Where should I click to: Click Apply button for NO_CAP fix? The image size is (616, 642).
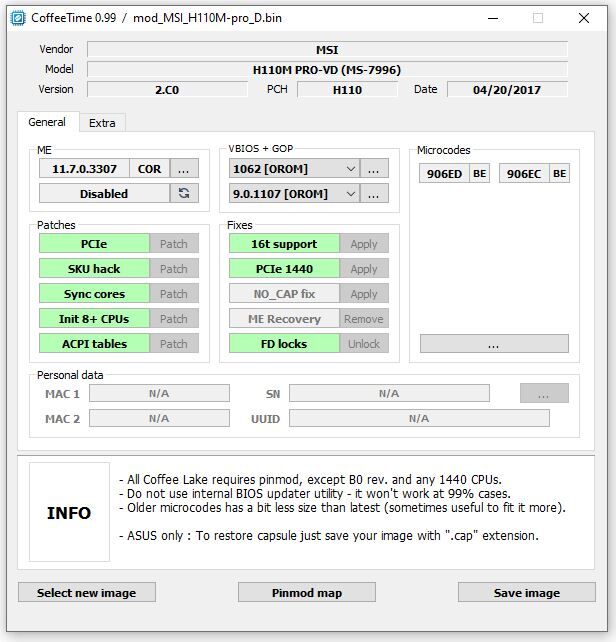click(x=364, y=294)
